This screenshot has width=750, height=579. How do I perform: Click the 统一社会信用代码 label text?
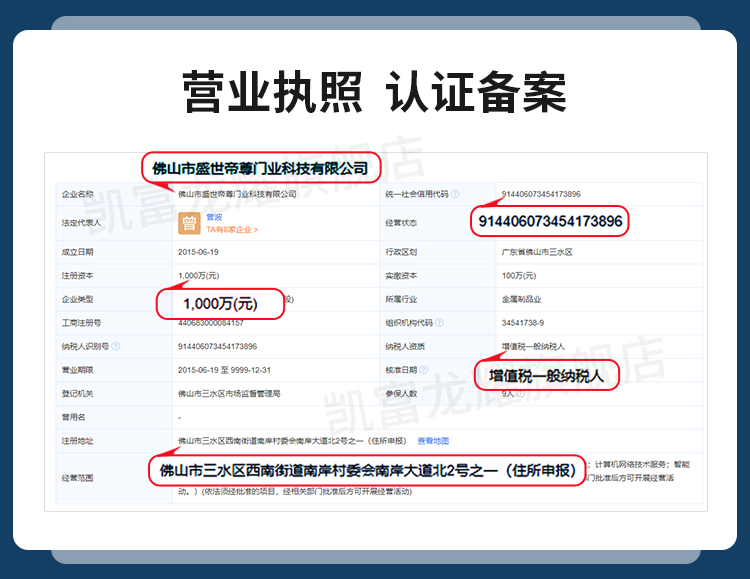(x=417, y=194)
